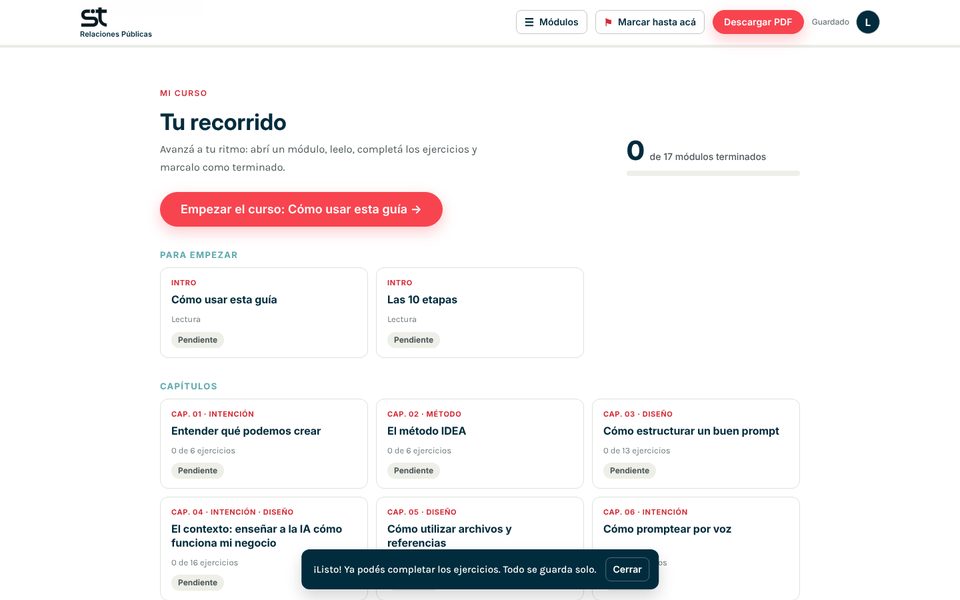Click the Marcar hasta acá flag button
The height and width of the screenshot is (600, 960).
pos(650,22)
